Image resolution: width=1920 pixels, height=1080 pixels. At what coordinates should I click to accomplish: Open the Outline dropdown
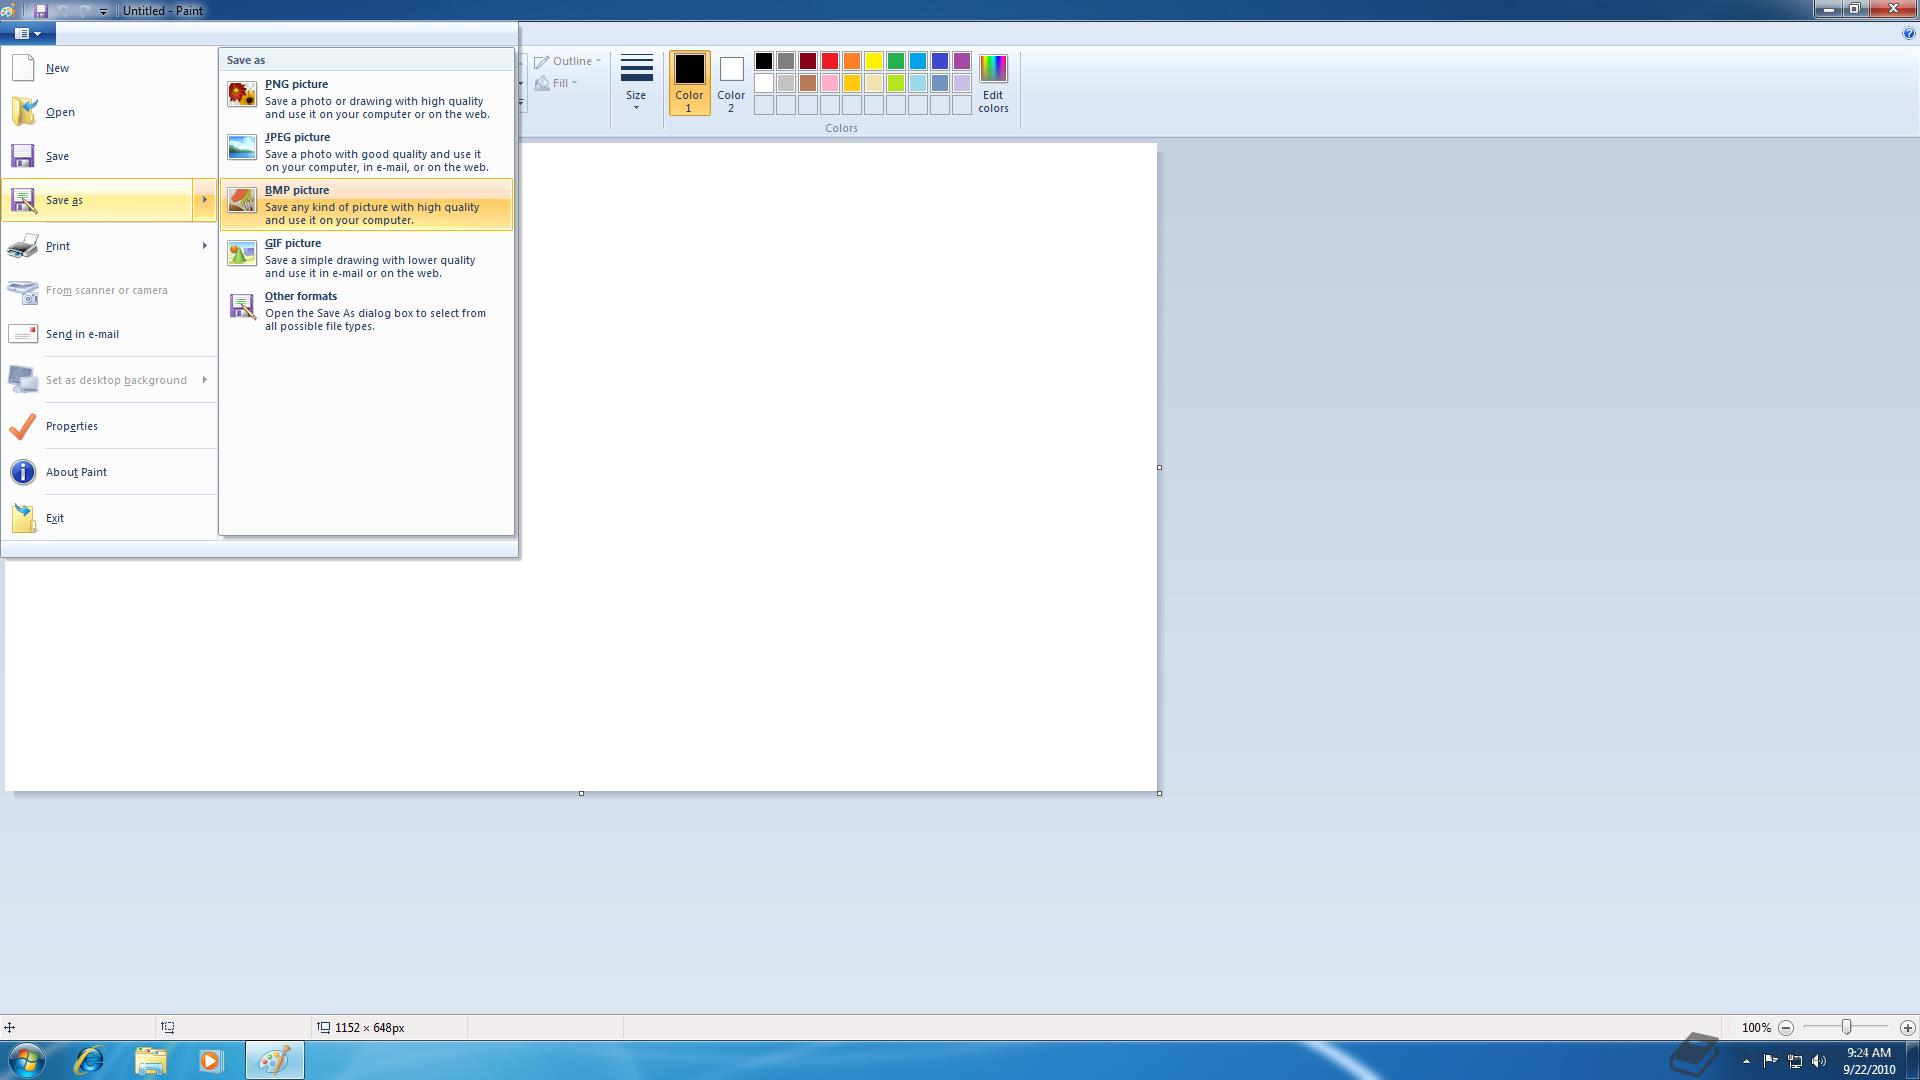tap(568, 61)
